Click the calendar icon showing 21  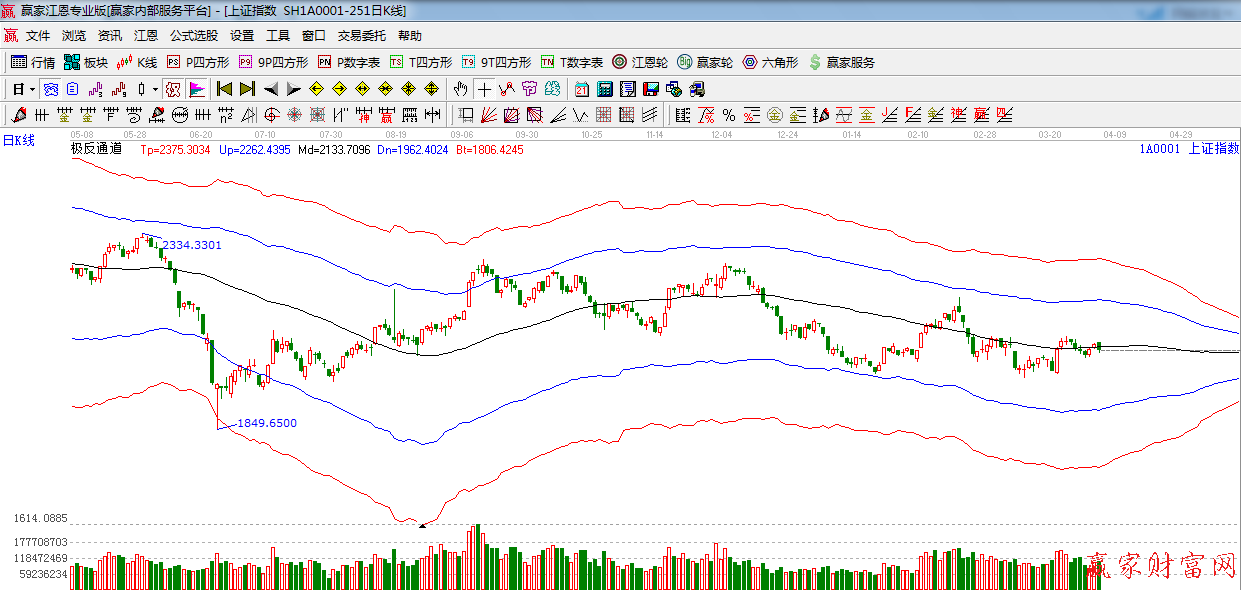(x=581, y=89)
